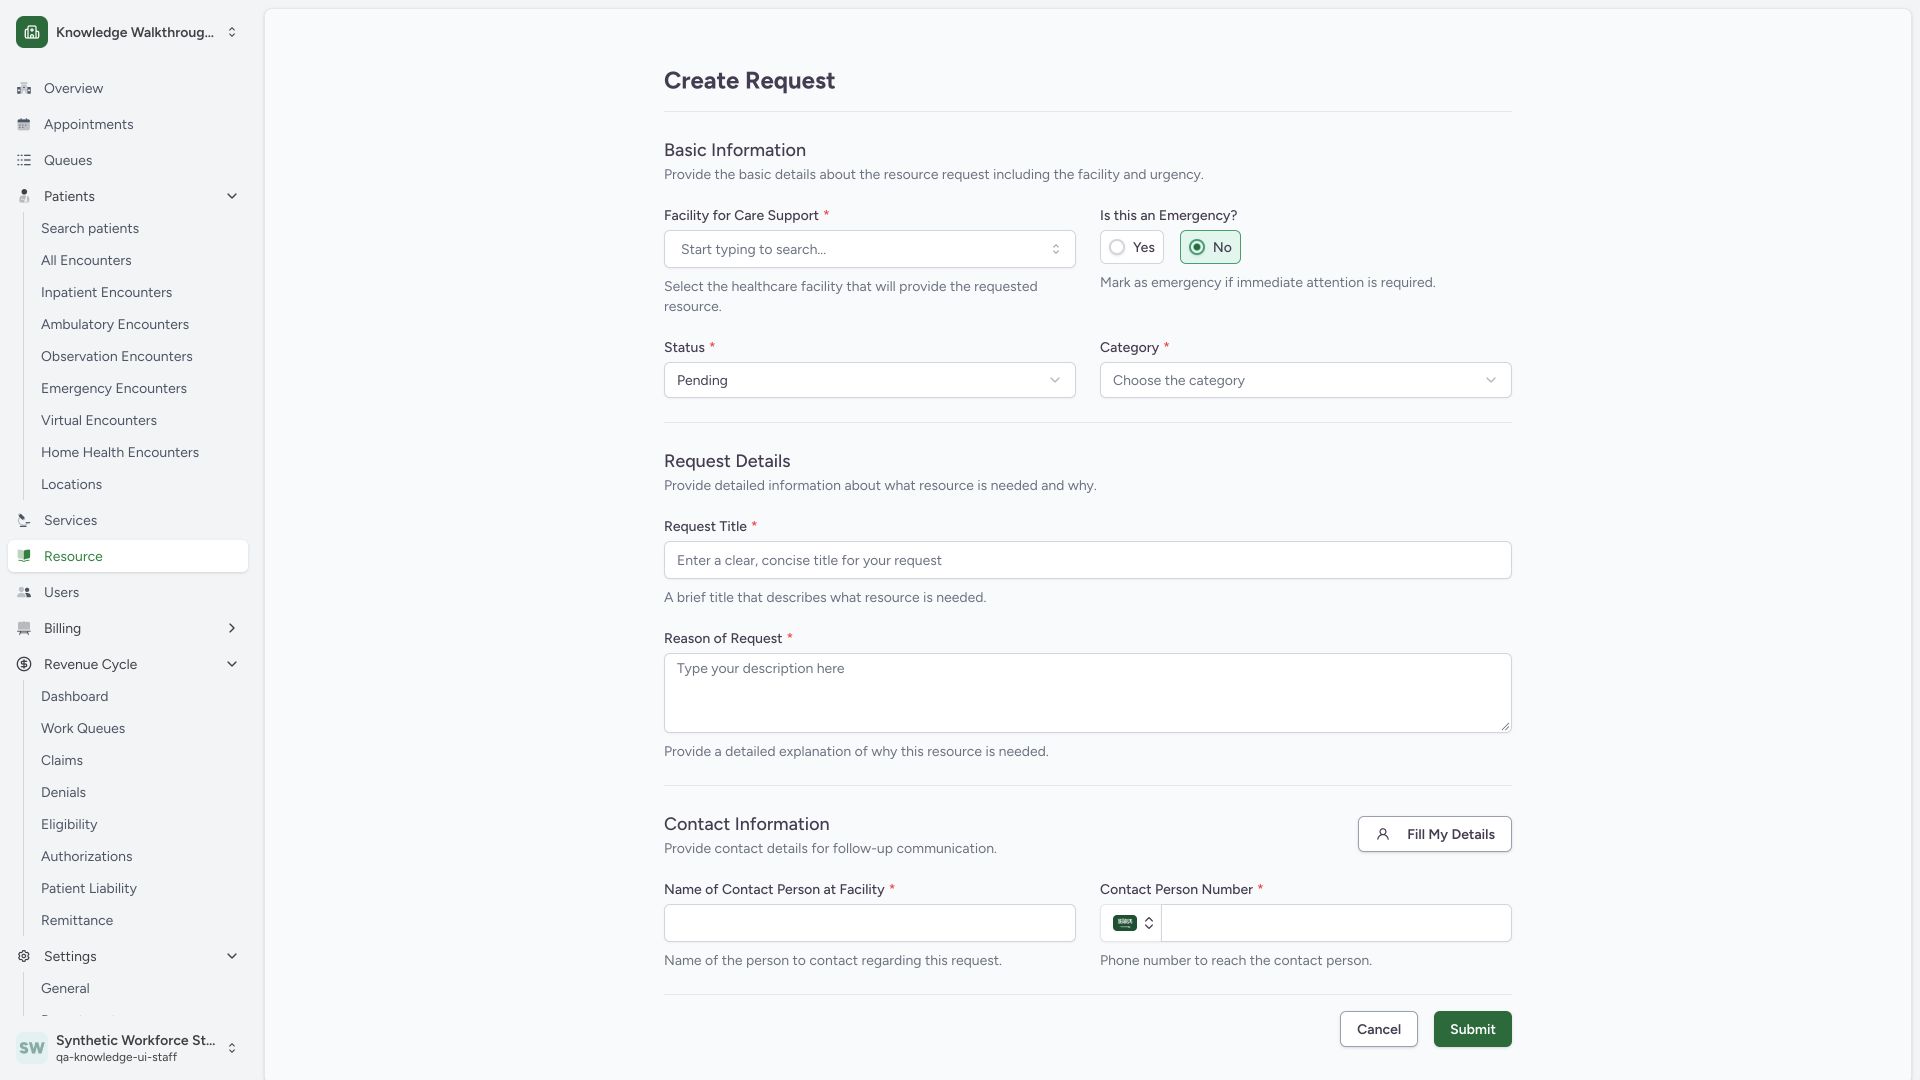This screenshot has height=1080, width=1920.
Task: Open Work Queues under Revenue Cycle
Action: click(83, 728)
